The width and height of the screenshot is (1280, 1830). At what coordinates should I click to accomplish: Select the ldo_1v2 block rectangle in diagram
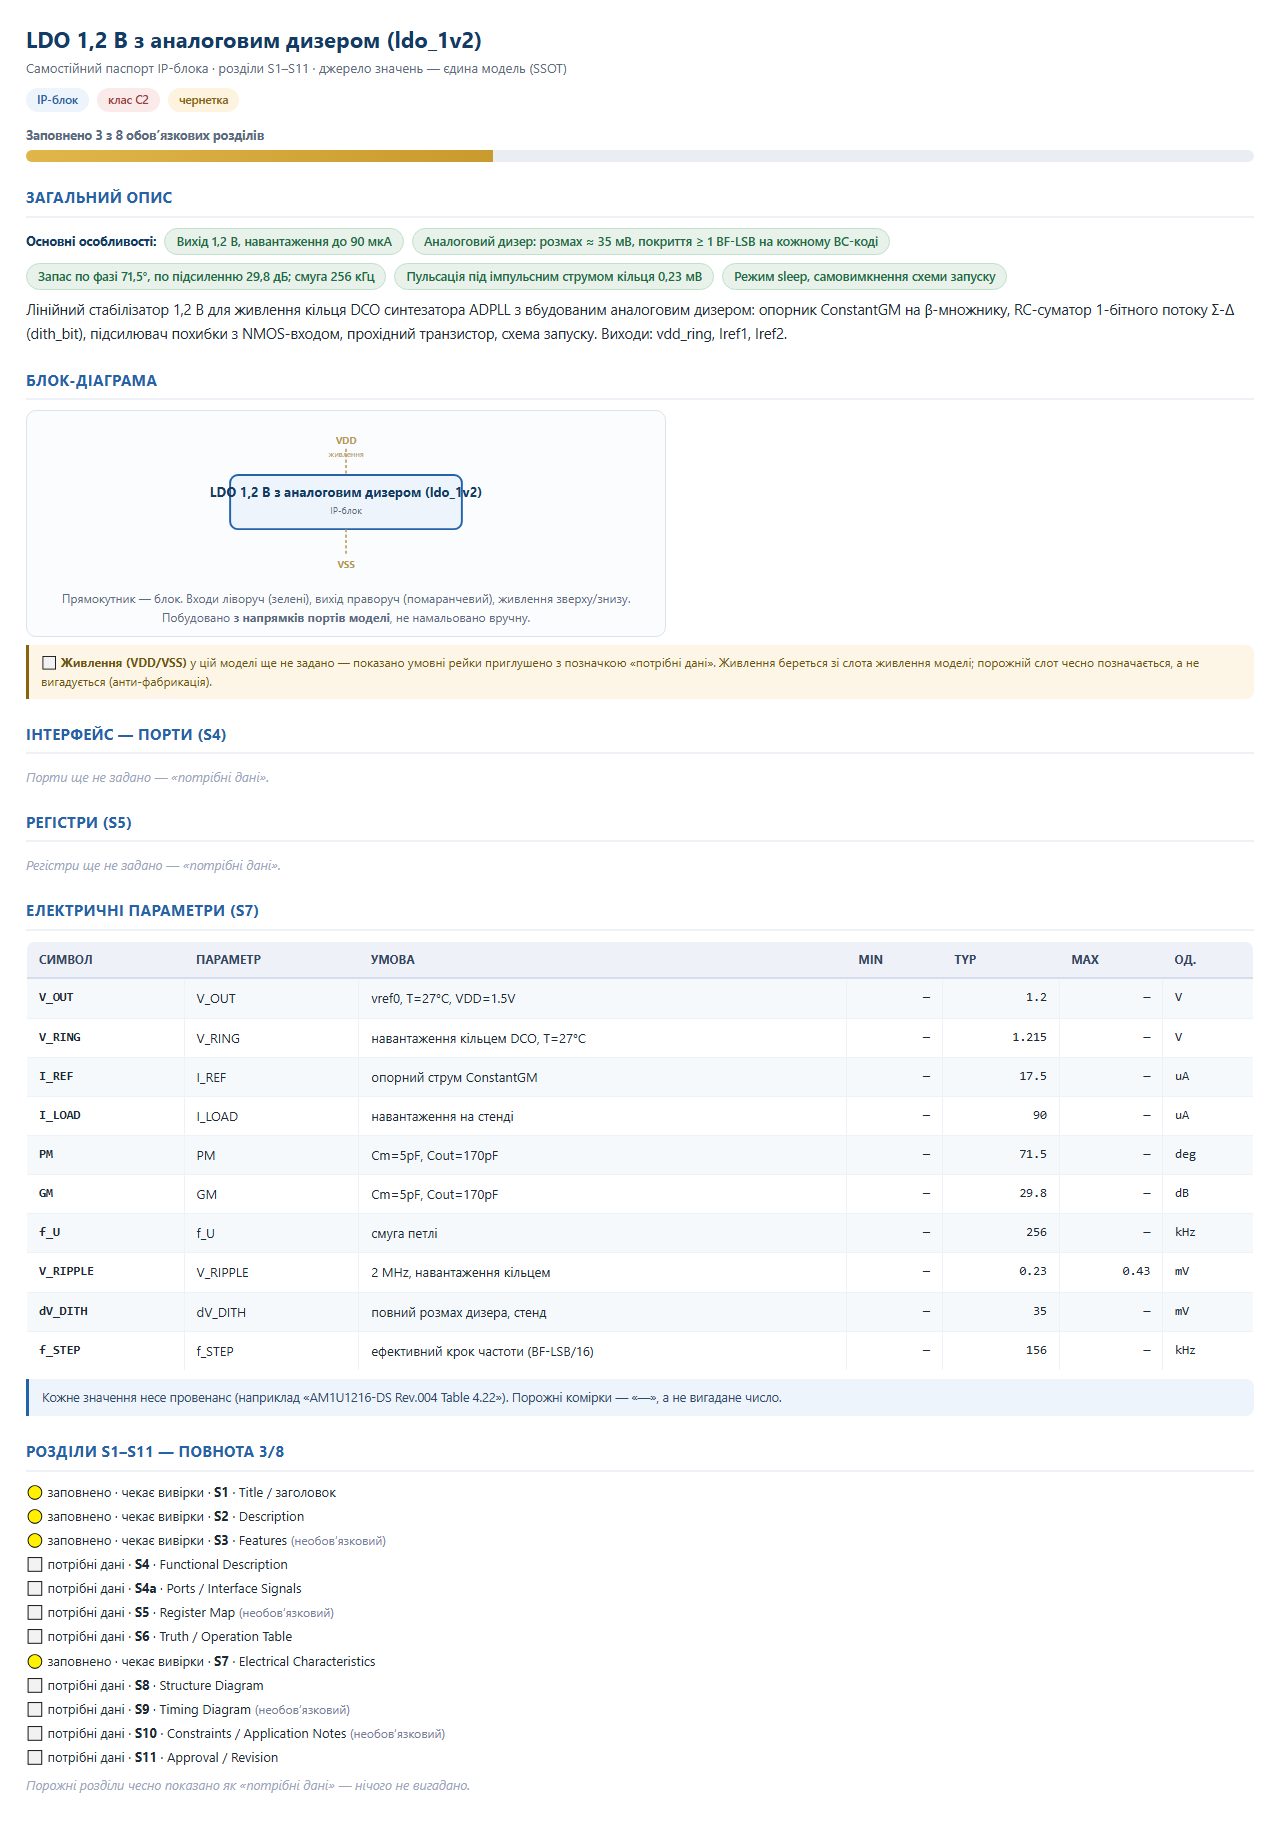pyautogui.click(x=346, y=502)
